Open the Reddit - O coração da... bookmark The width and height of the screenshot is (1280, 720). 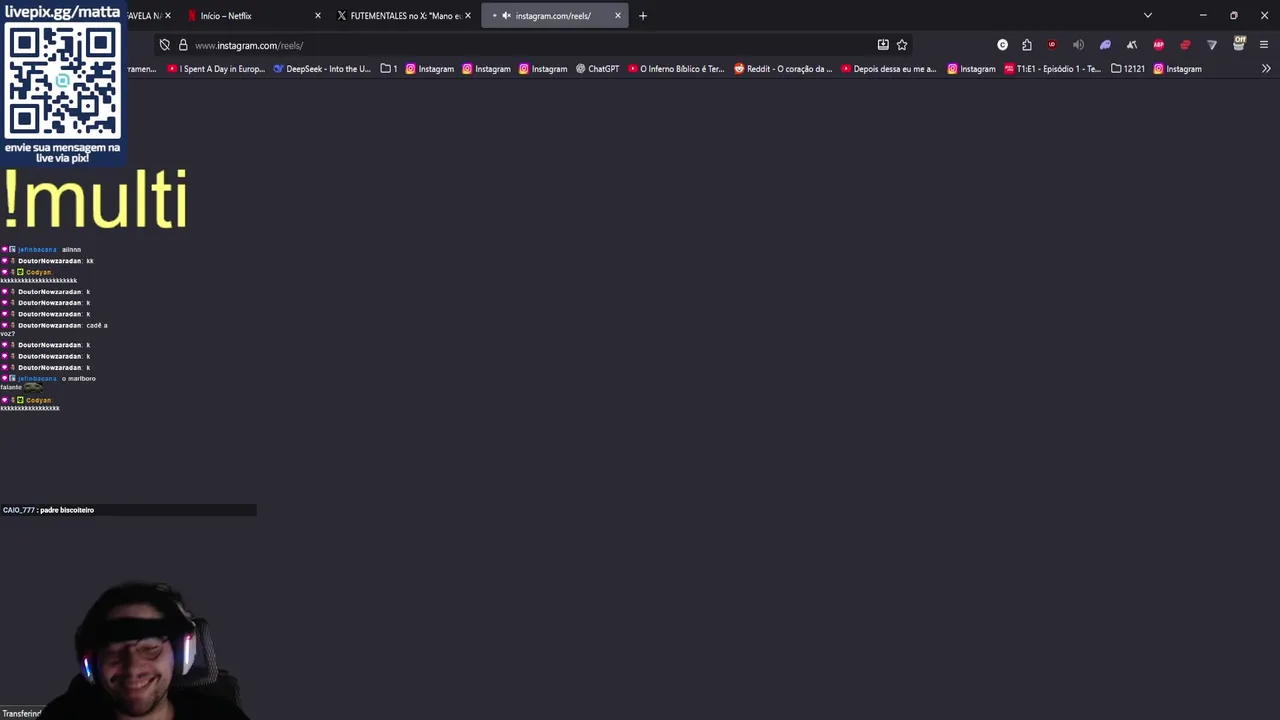coord(783,69)
